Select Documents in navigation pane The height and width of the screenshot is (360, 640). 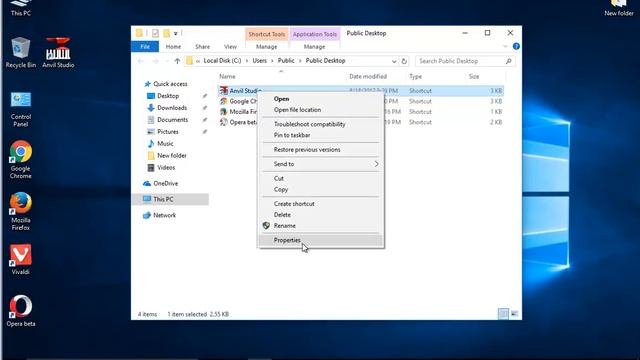173,120
